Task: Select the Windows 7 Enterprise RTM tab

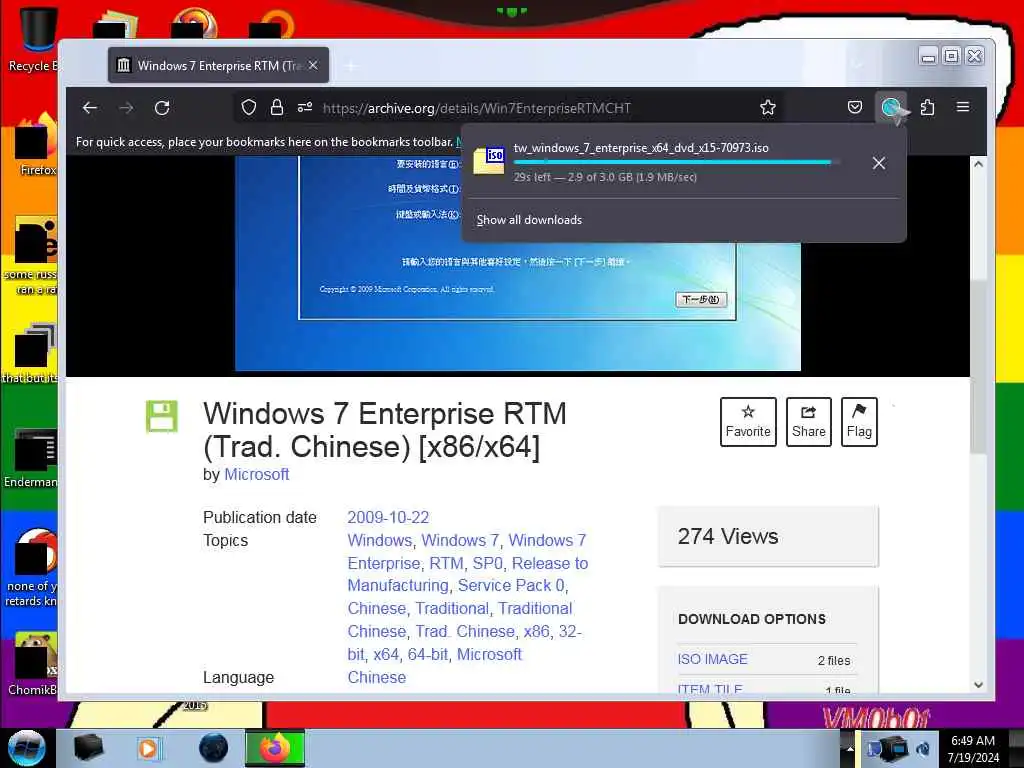Action: 218,65
